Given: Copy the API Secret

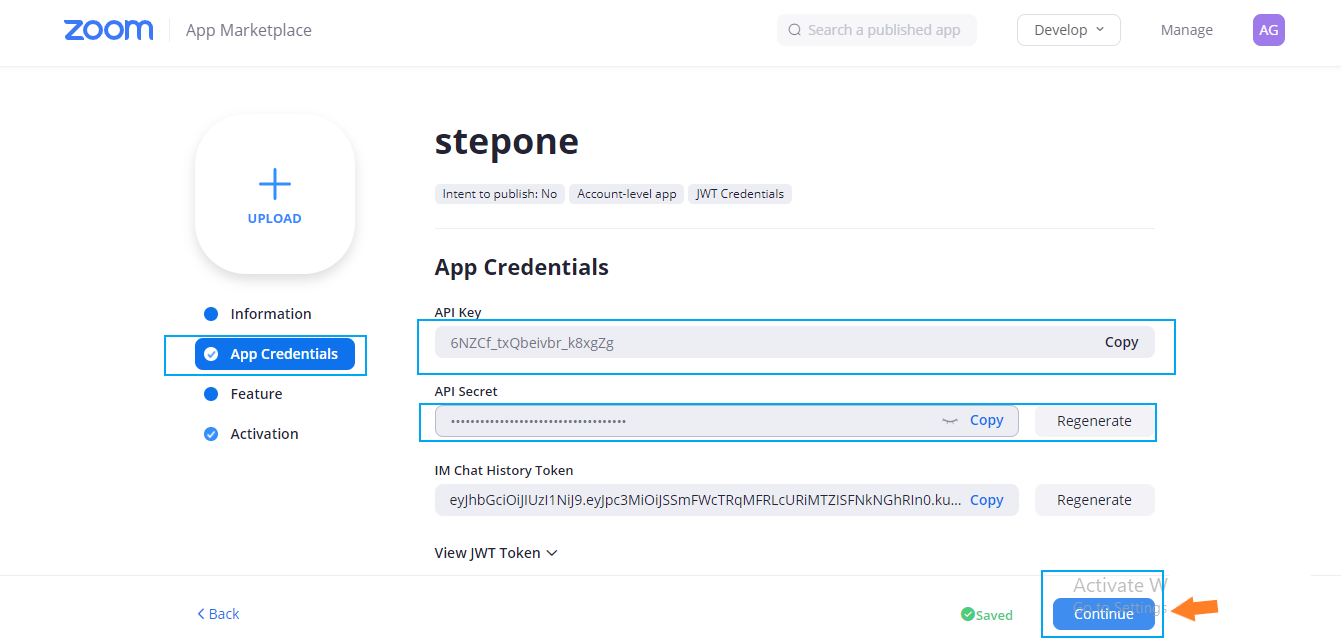Looking at the screenshot, I should (x=987, y=421).
